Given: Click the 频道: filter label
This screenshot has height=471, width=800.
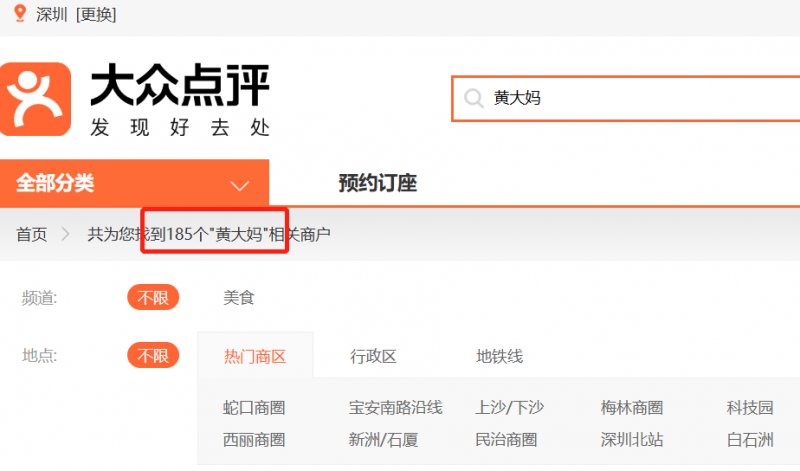Looking at the screenshot, I should (39, 298).
